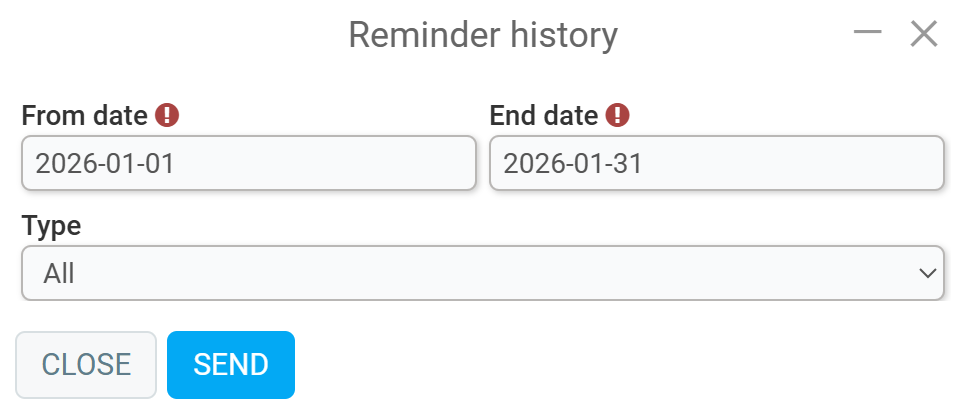Click the 'Reminder history' title text

point(482,35)
